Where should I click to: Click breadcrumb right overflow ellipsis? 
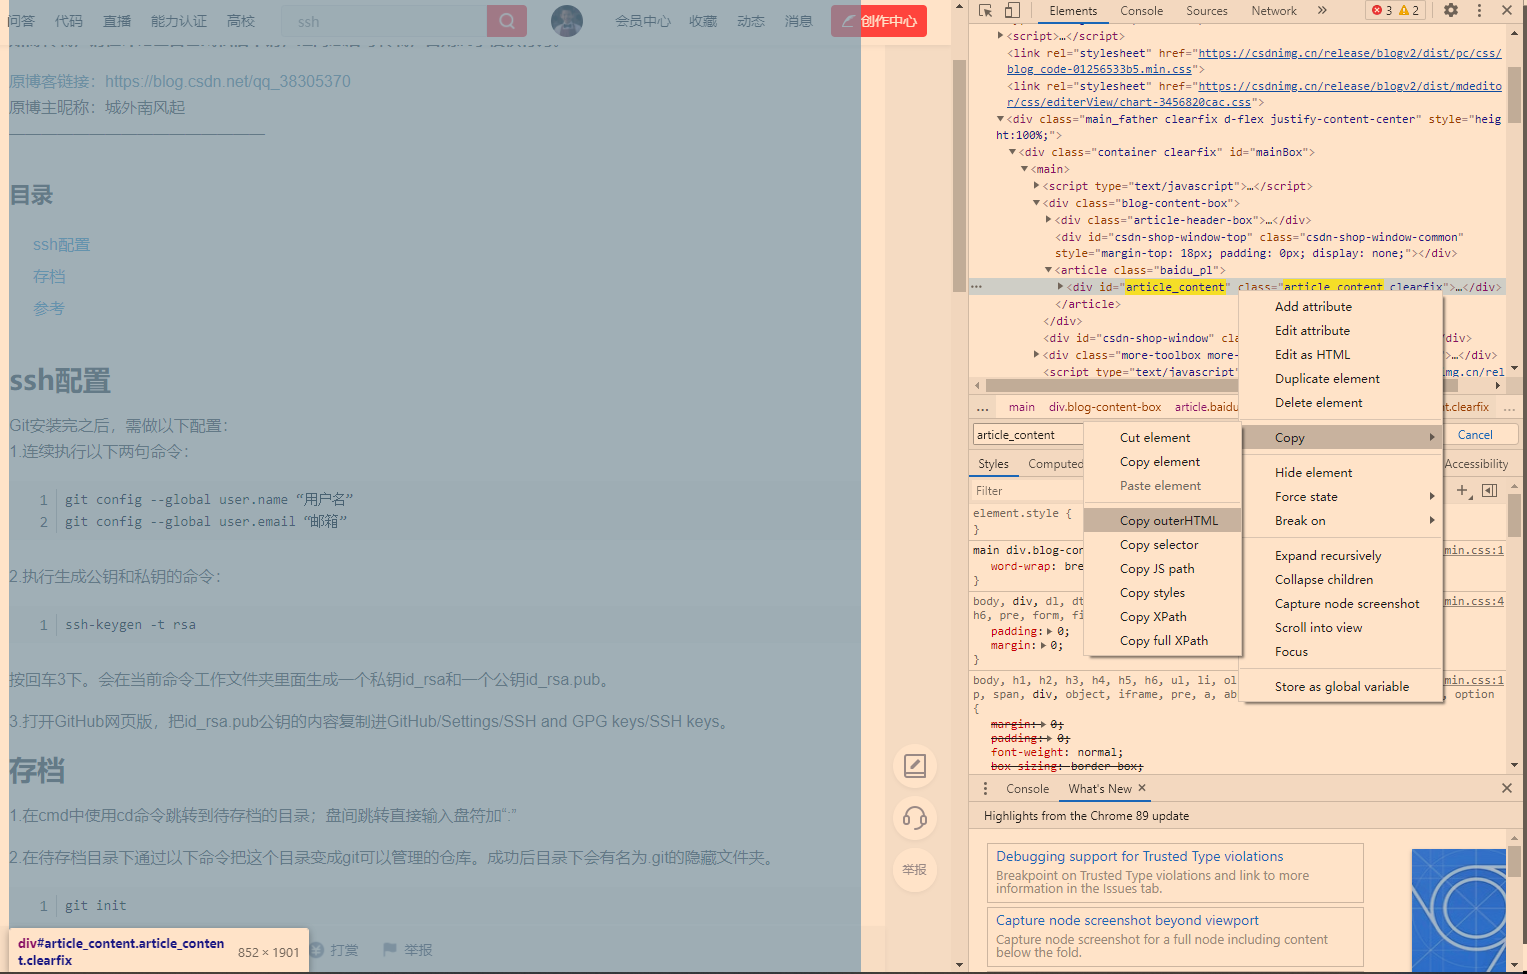point(1509,407)
